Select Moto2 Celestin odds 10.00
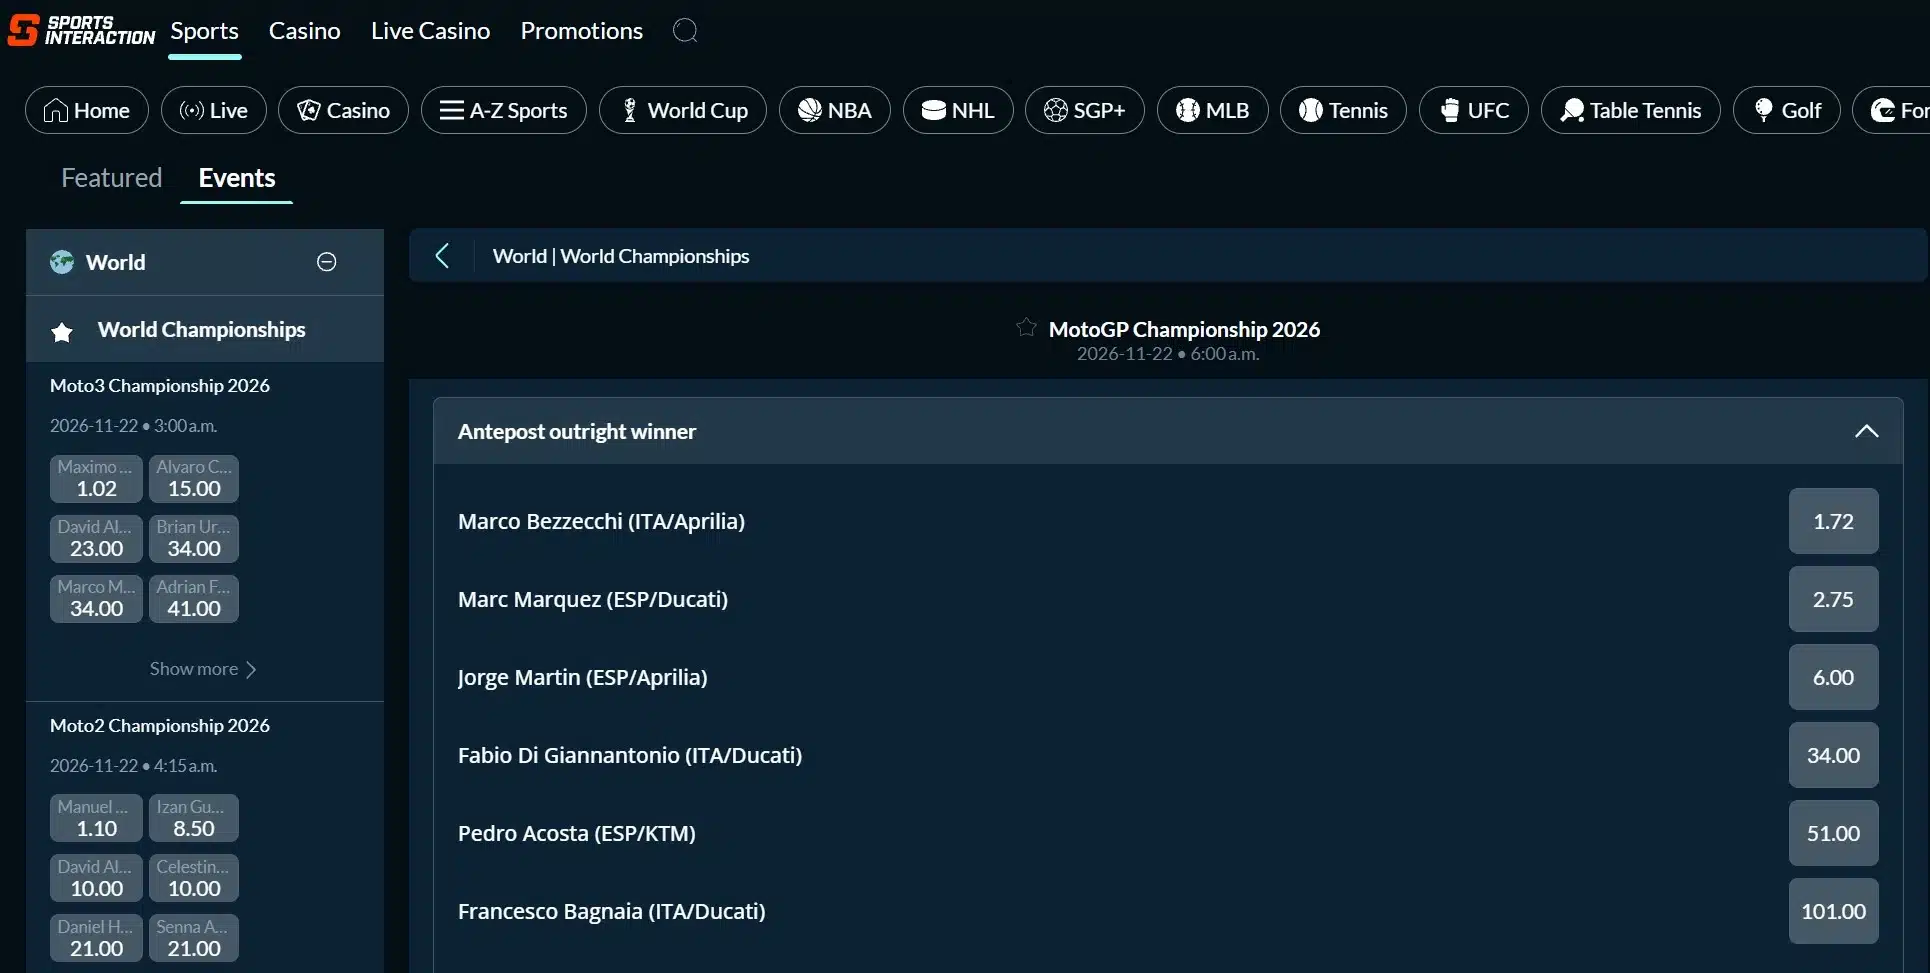Image resolution: width=1930 pixels, height=973 pixels. pos(194,879)
